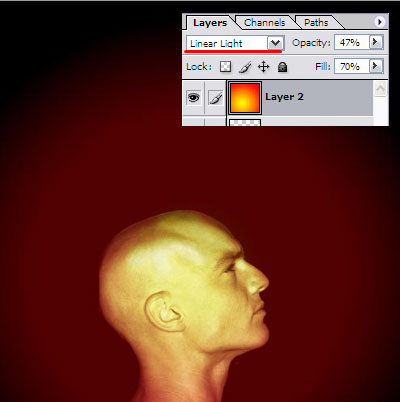Toggle Lock position move icon

[x=263, y=67]
